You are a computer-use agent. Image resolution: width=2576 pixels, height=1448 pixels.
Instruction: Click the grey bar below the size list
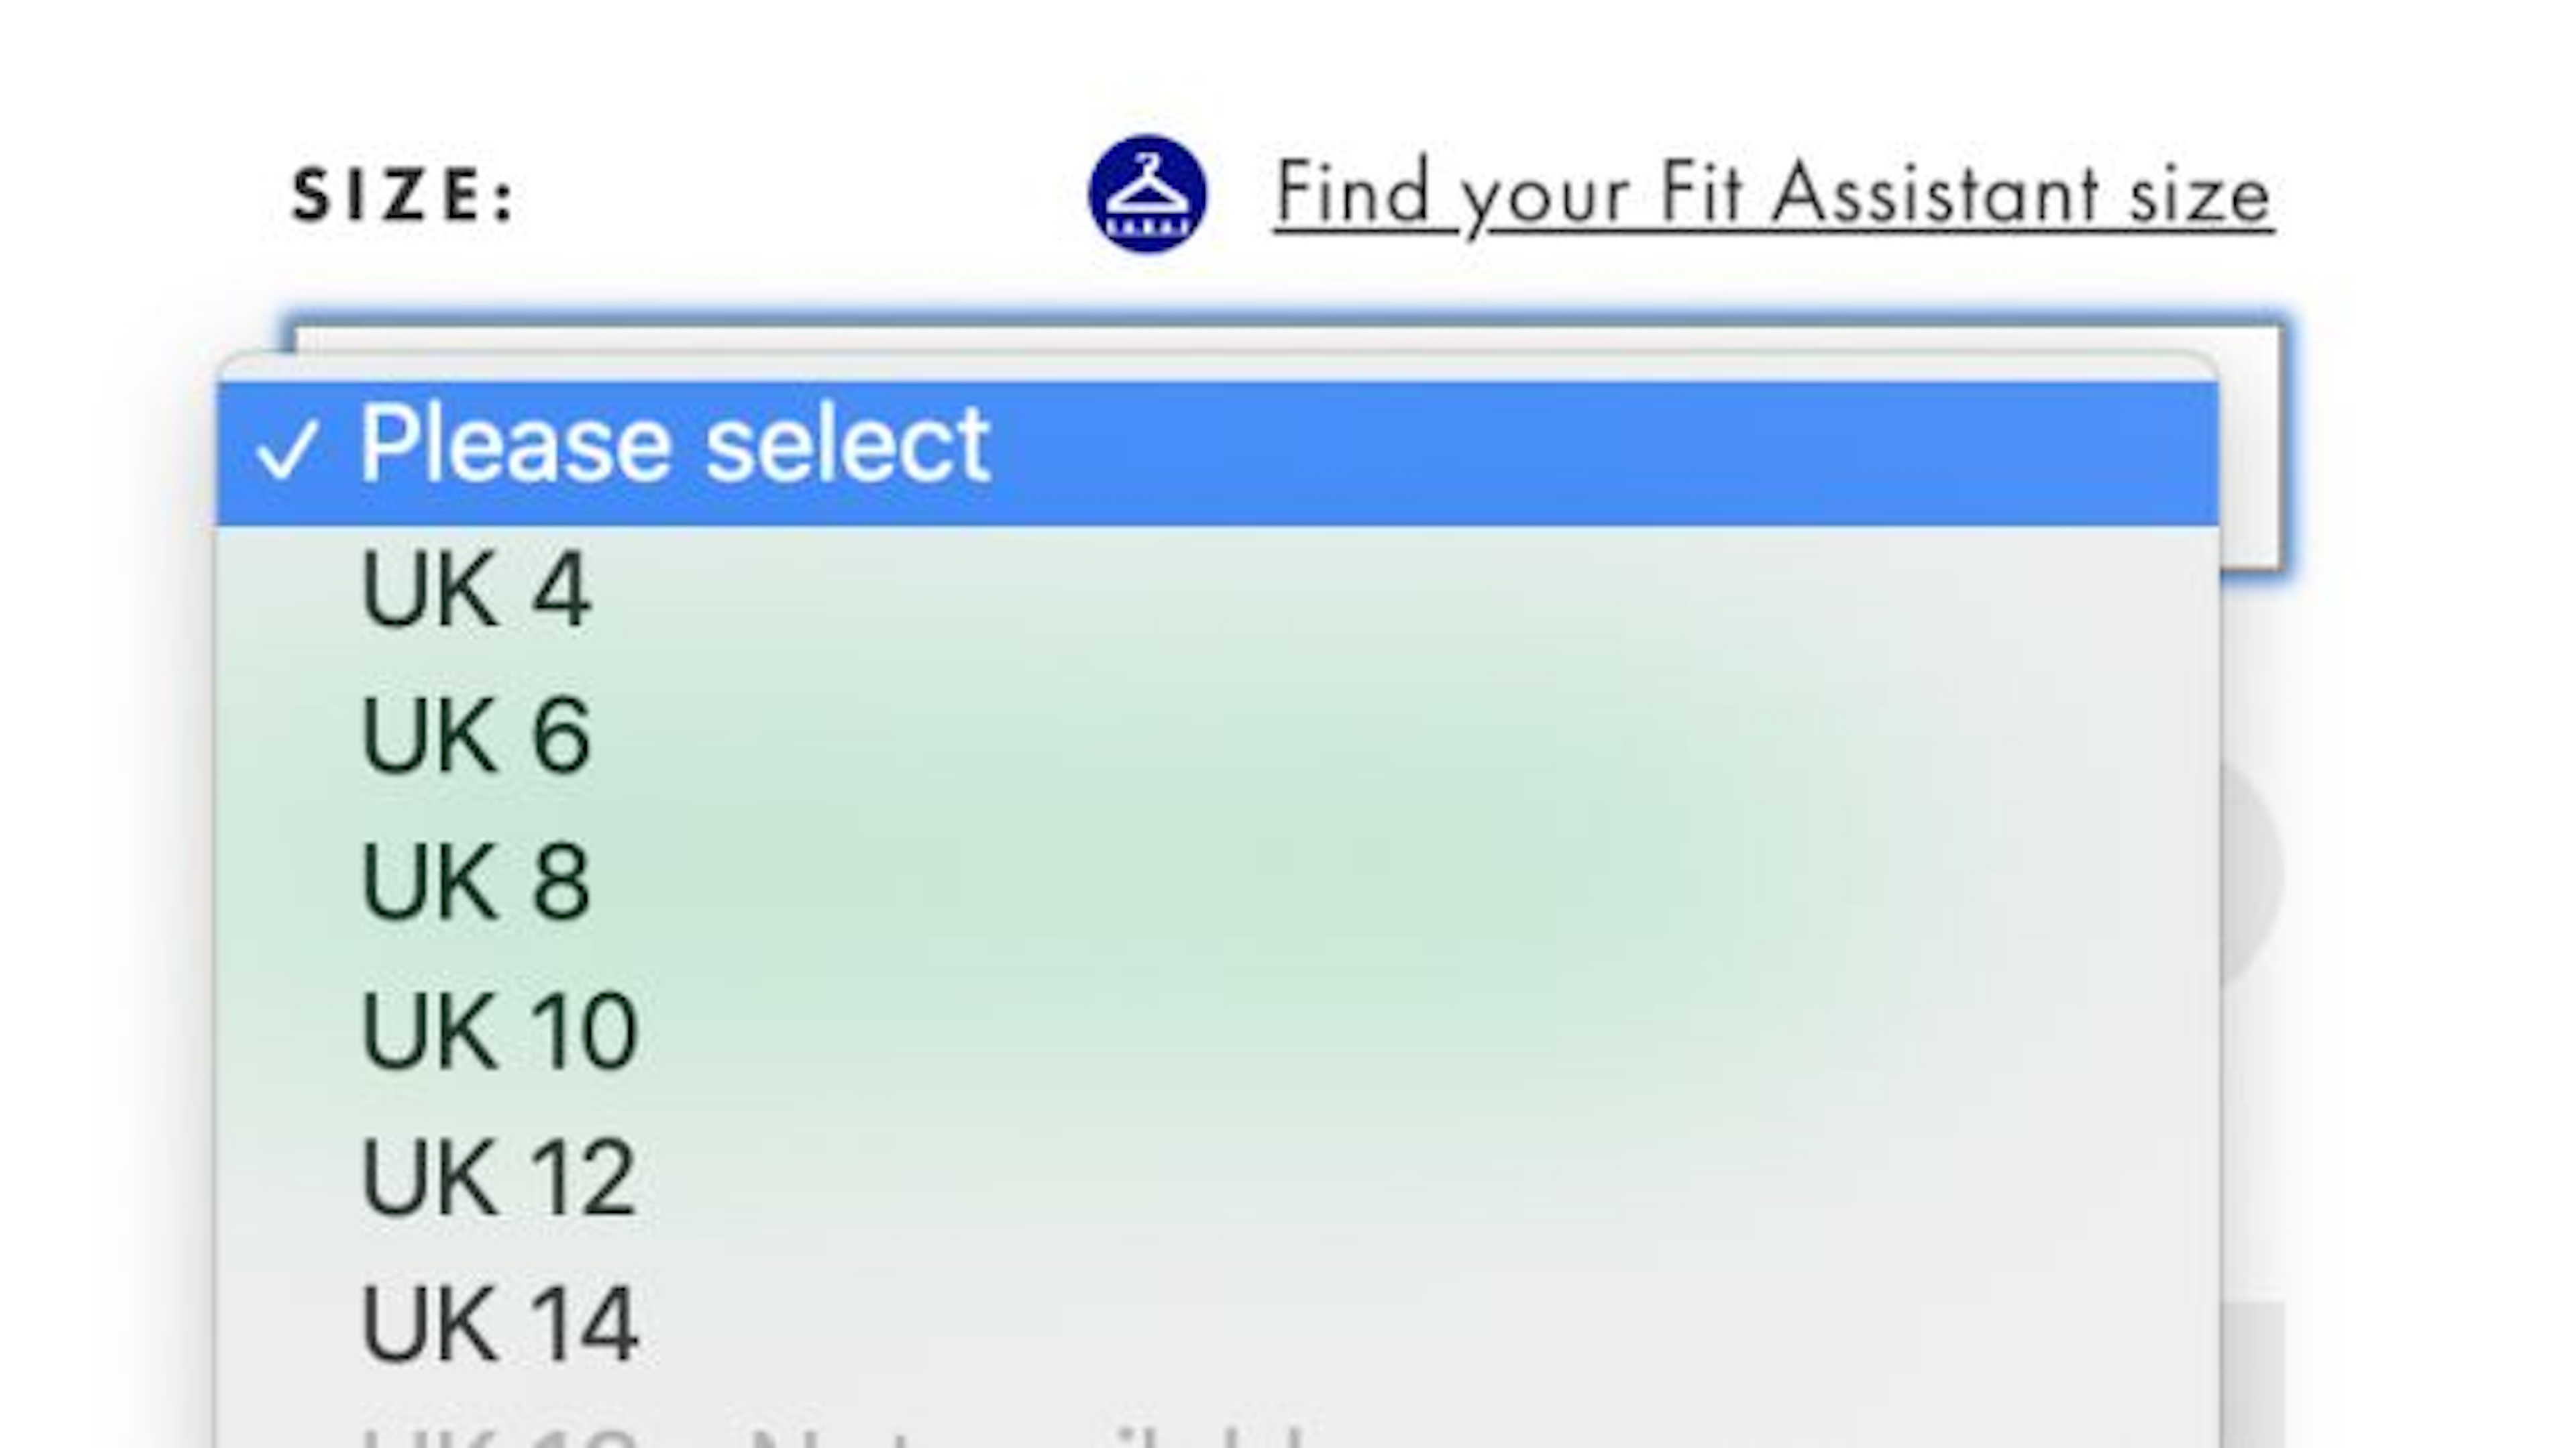(x=2252, y=1375)
